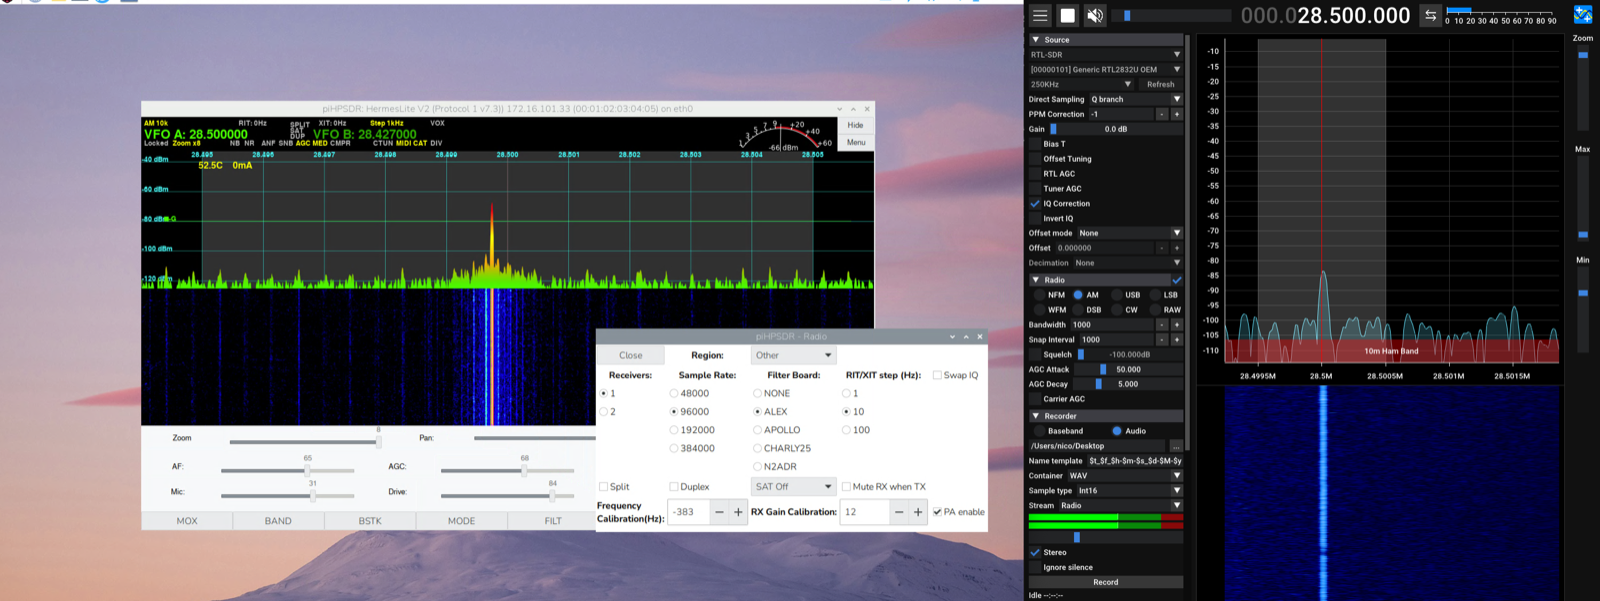This screenshot has width=1600, height=601.
Task: Mute audio with the speaker icon
Action: click(x=1095, y=15)
